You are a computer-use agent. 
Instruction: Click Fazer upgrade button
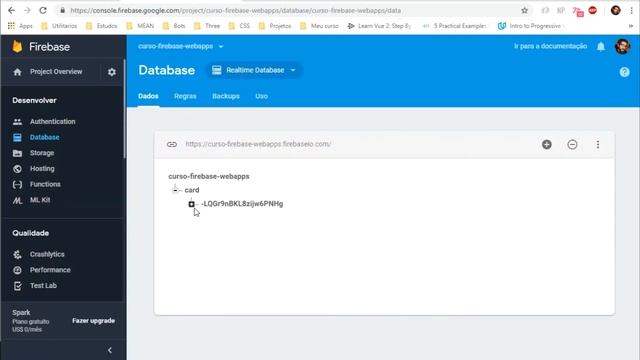(x=93, y=321)
